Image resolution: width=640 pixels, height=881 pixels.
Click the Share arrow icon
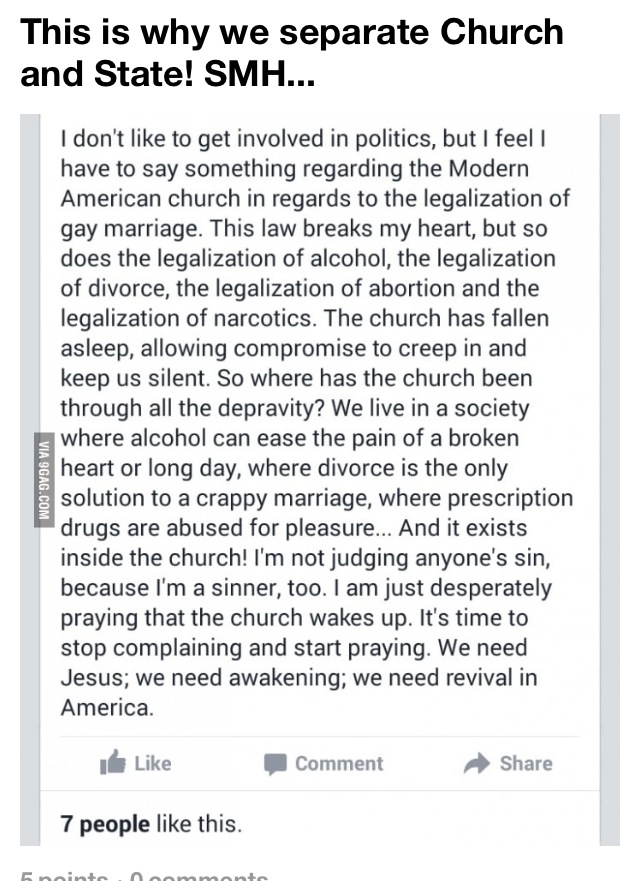(478, 763)
